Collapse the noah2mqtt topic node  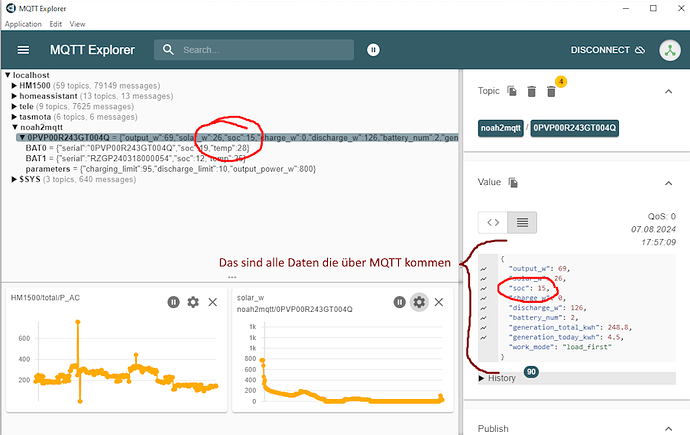point(15,127)
